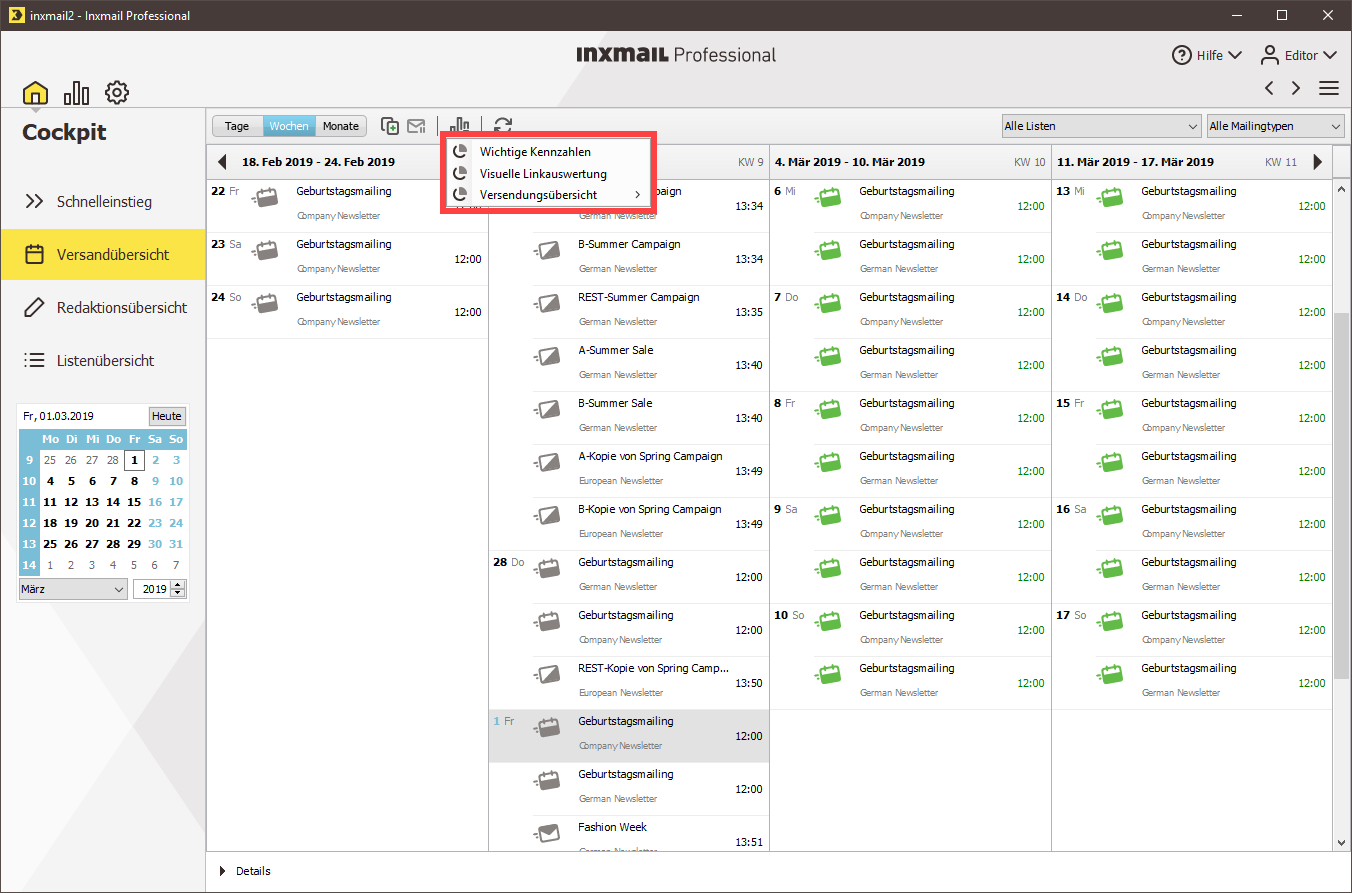Image resolution: width=1352 pixels, height=893 pixels.
Task: Open Schnelleinstieg in the sidebar
Action: click(x=103, y=201)
